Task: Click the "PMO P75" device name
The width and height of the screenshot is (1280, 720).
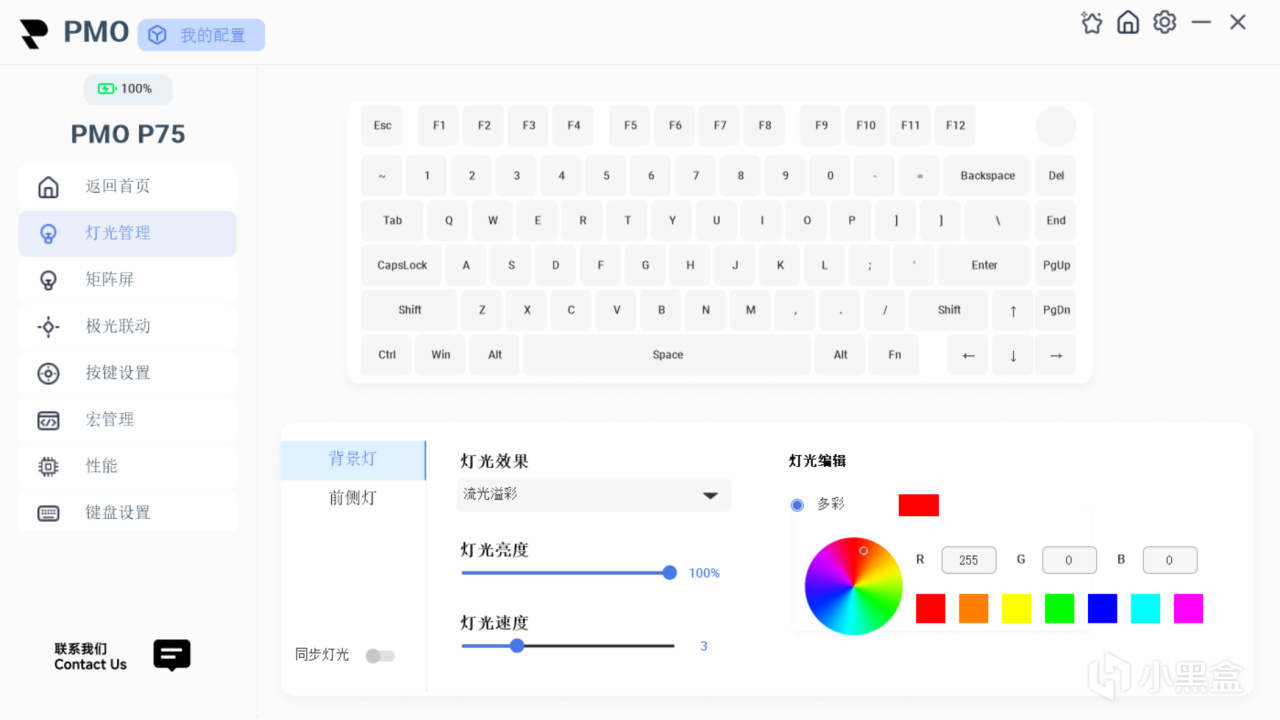Action: pos(128,134)
